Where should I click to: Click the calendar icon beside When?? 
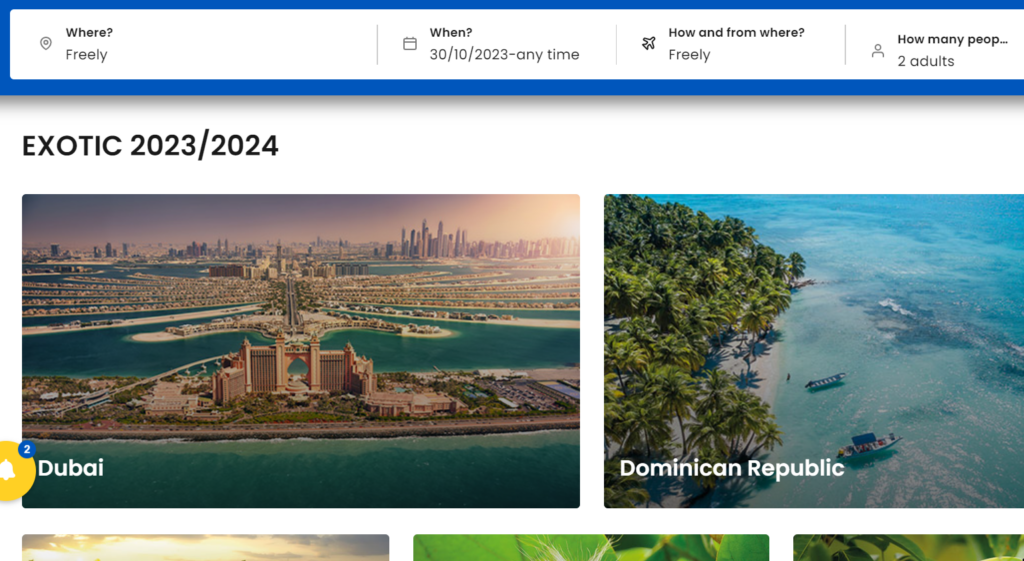[409, 44]
